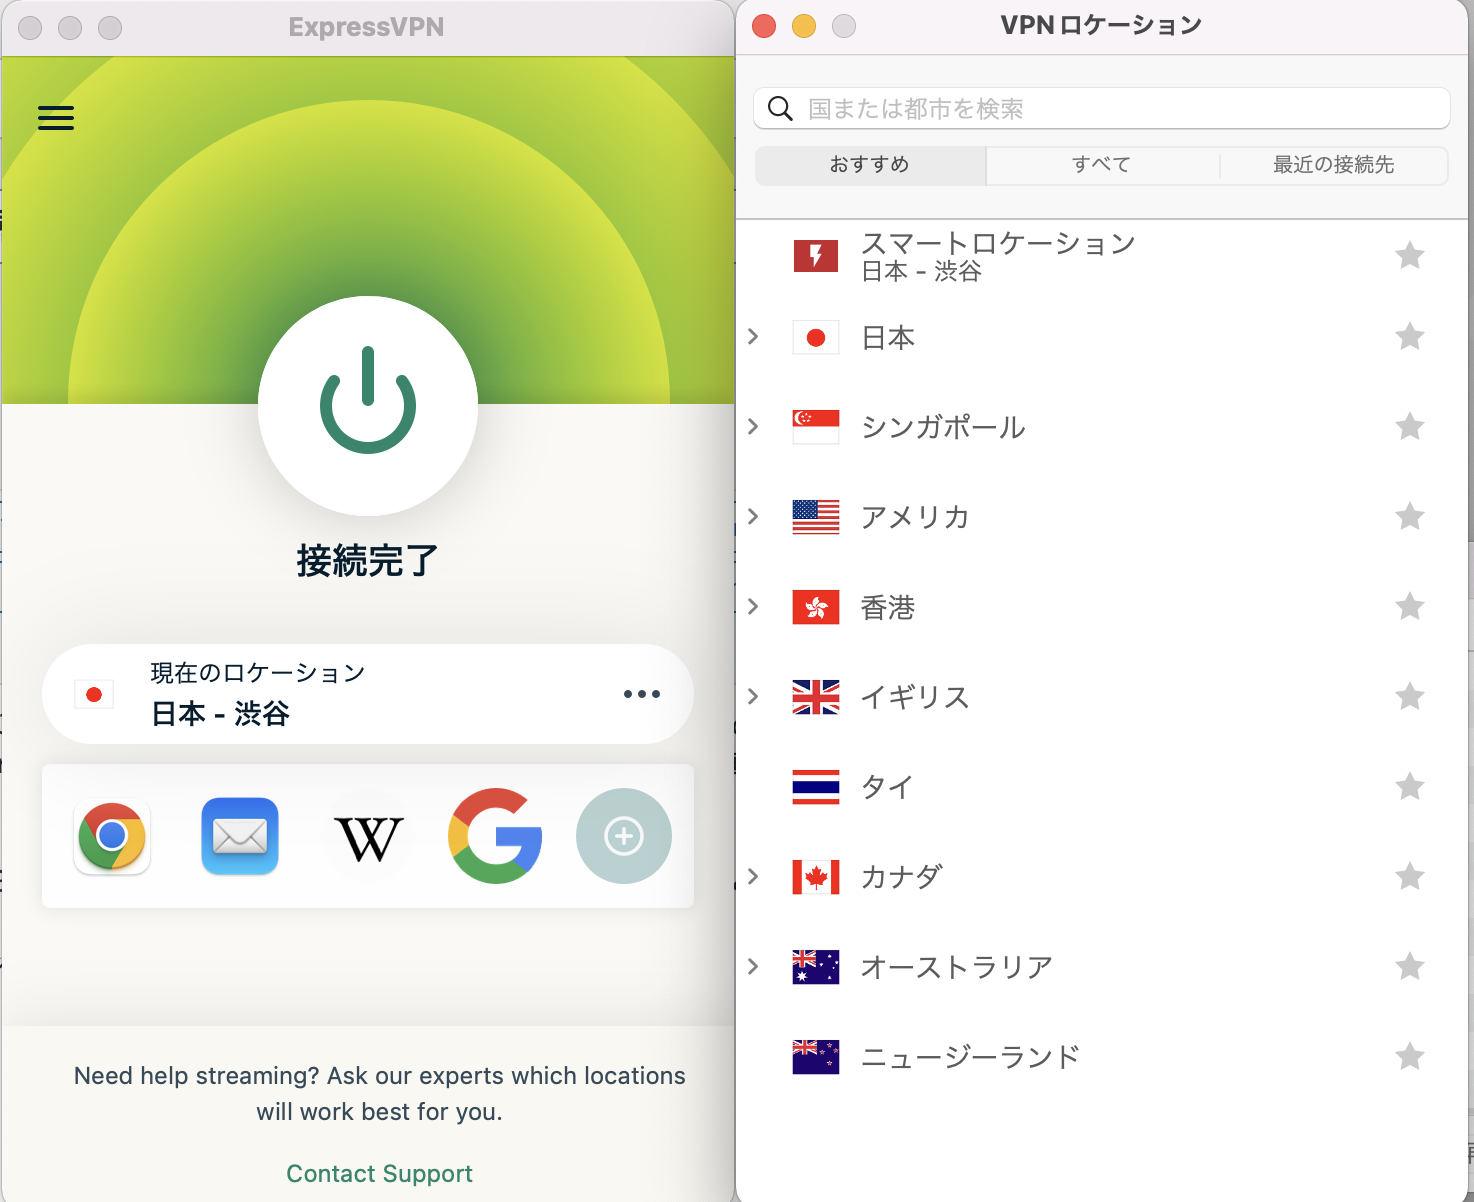Add a new shortcut with the plus icon
This screenshot has height=1202, width=1474.
[624, 836]
